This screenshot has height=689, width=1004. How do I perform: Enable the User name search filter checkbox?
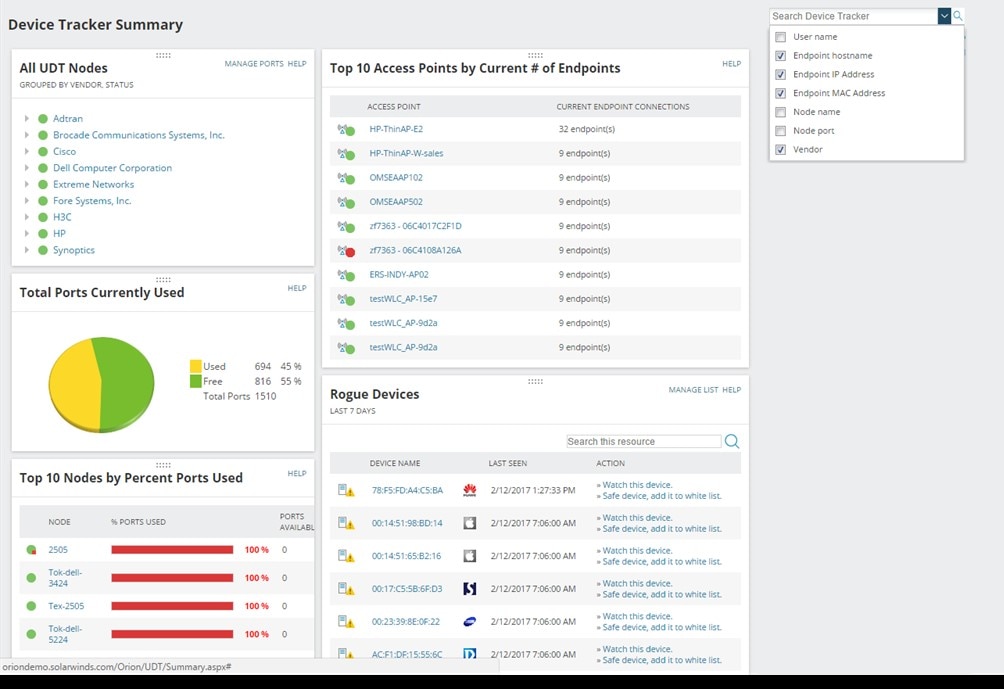(x=780, y=36)
